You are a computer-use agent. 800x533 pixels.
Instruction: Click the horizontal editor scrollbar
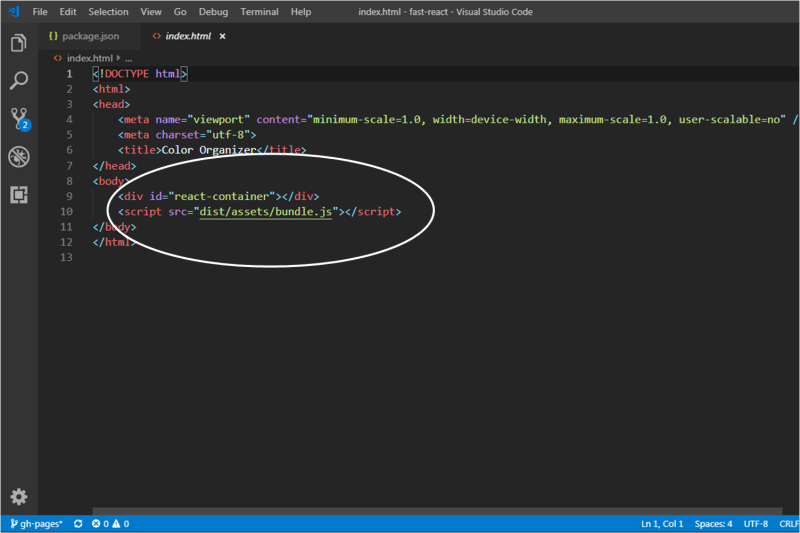pos(437,511)
